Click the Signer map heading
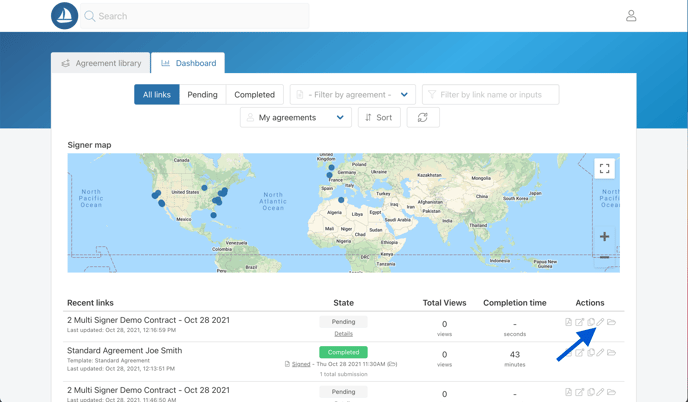The image size is (688, 402). coord(90,145)
